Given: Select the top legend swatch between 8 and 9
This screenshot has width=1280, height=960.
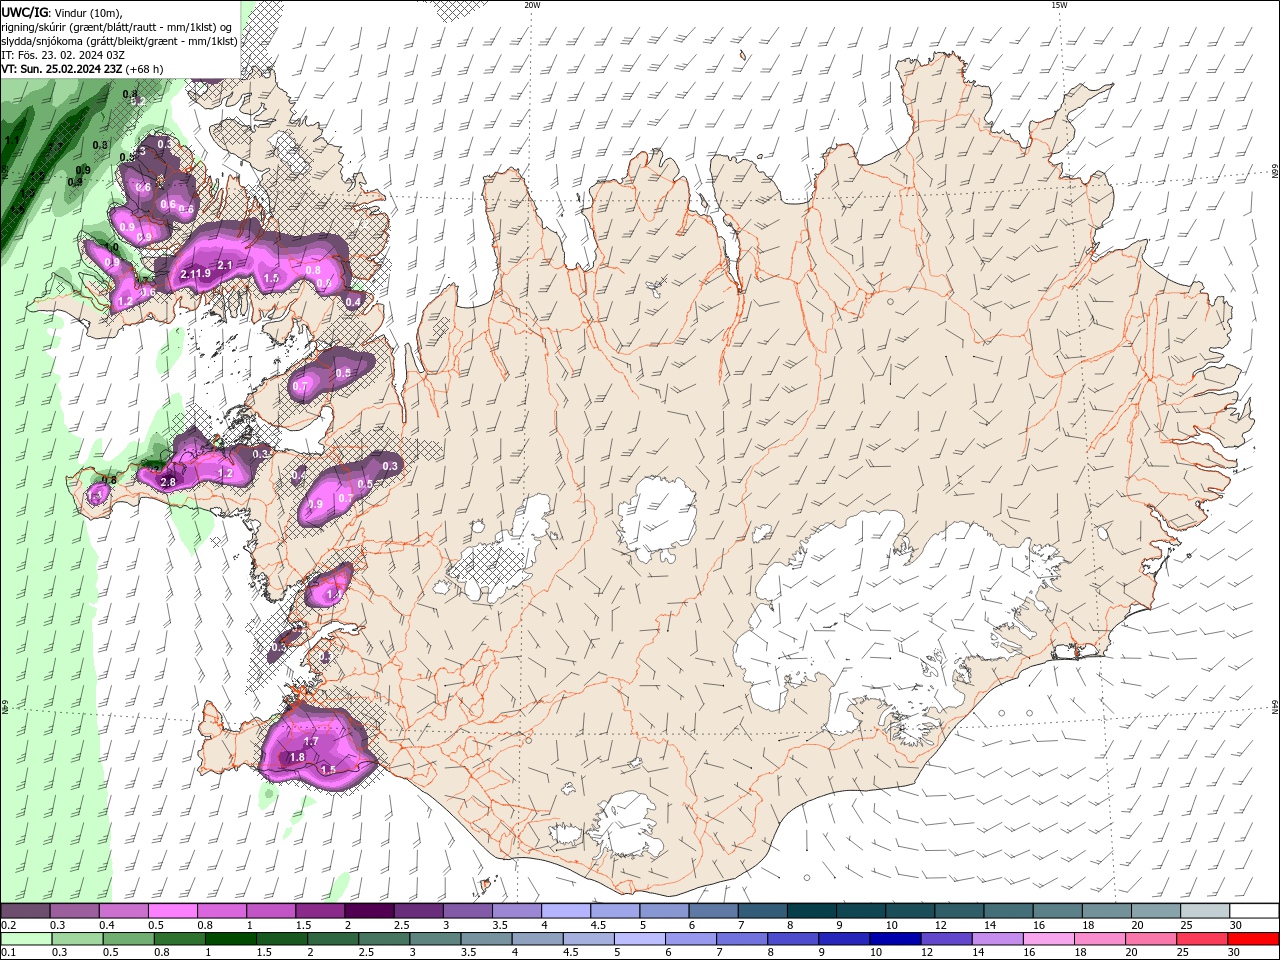Looking at the screenshot, I should (x=810, y=912).
